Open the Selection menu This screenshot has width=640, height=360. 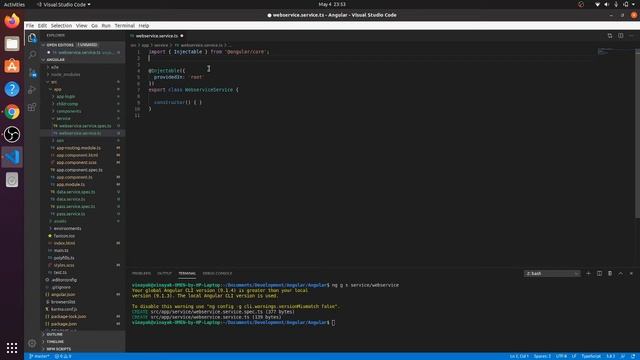(61, 25)
